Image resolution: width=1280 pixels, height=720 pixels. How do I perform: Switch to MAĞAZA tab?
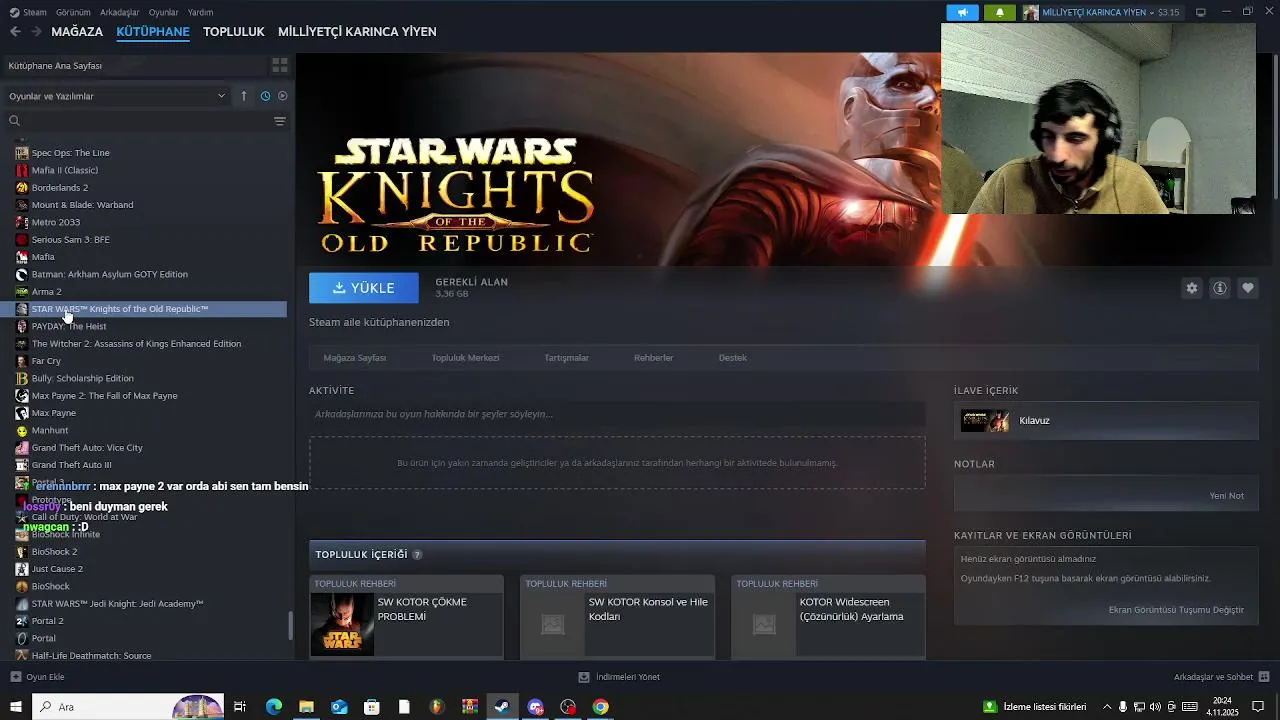(77, 32)
